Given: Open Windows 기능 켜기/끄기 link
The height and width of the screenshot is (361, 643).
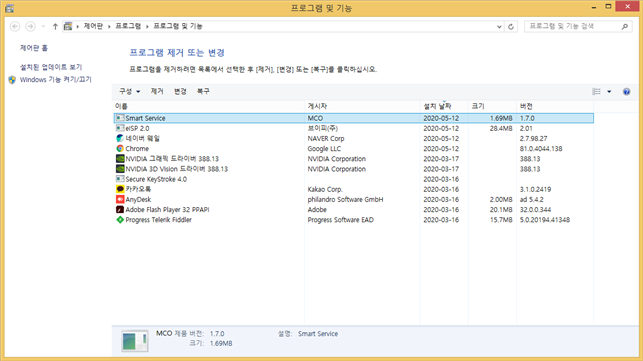Looking at the screenshot, I should click(x=56, y=80).
